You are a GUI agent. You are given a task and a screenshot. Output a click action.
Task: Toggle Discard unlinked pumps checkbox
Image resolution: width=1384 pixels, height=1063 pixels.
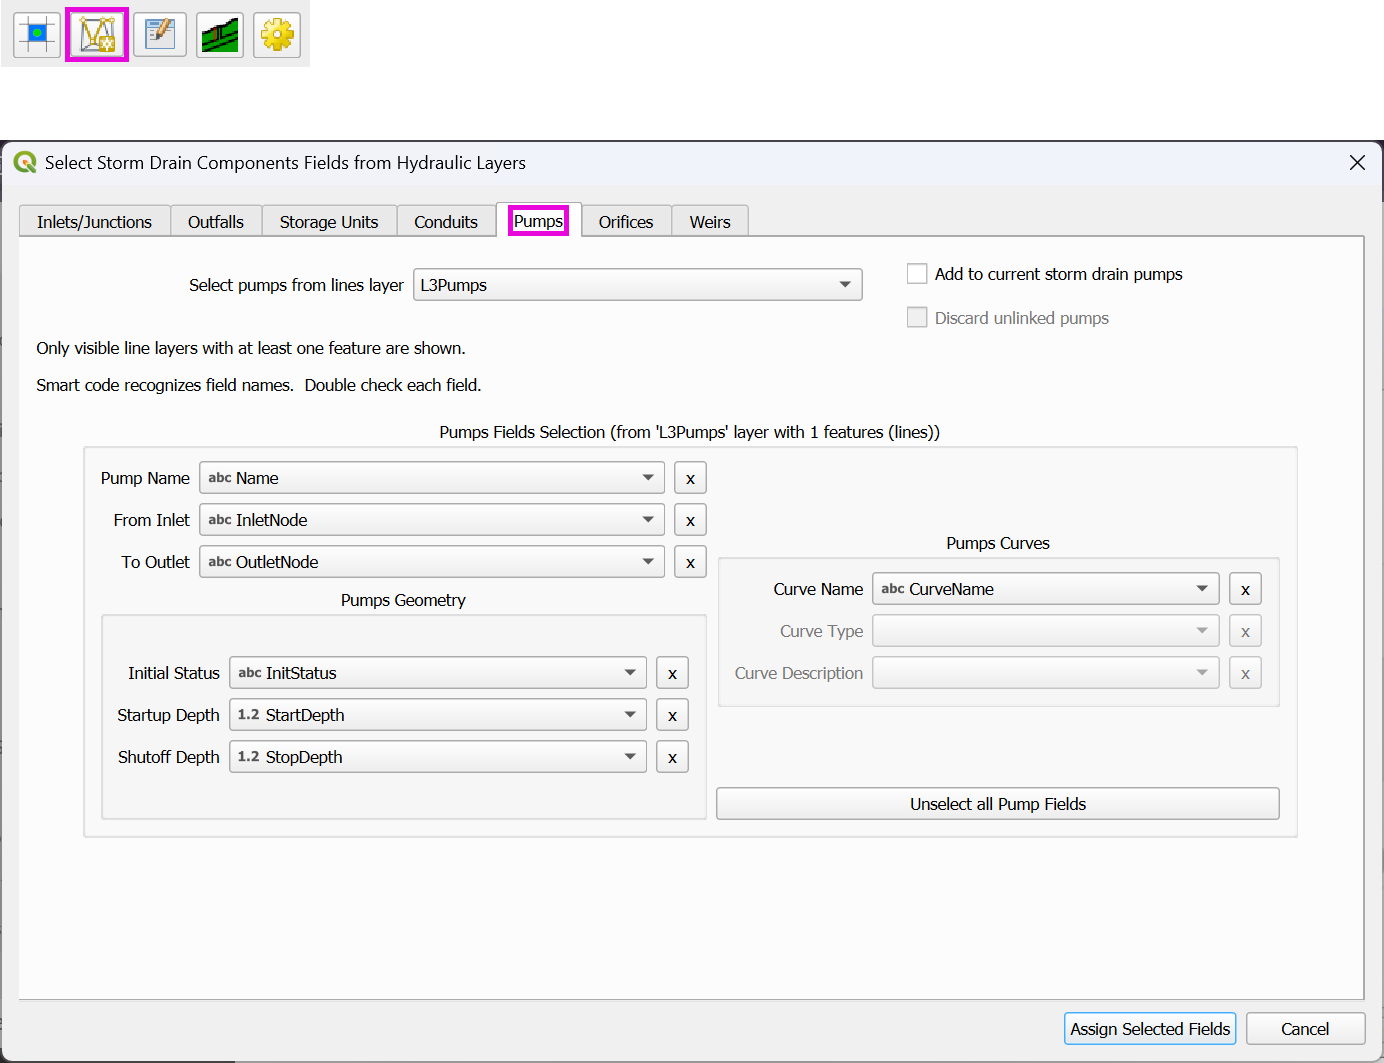click(x=917, y=318)
